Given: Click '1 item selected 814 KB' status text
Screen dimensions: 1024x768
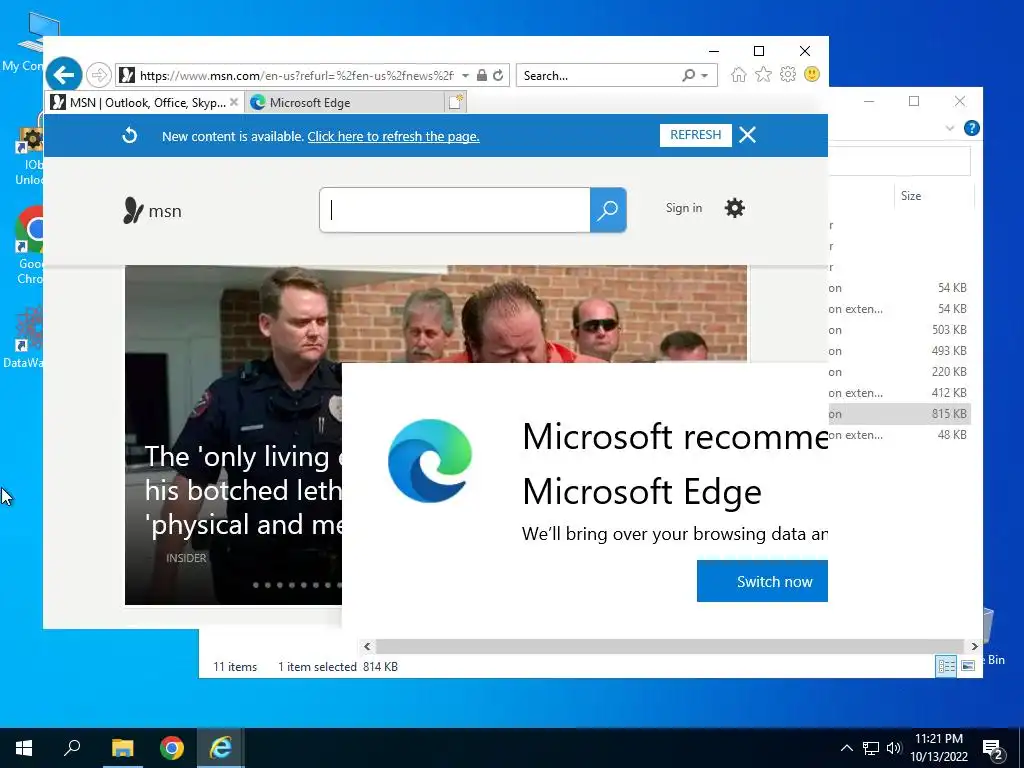Looking at the screenshot, I should 338,667.
